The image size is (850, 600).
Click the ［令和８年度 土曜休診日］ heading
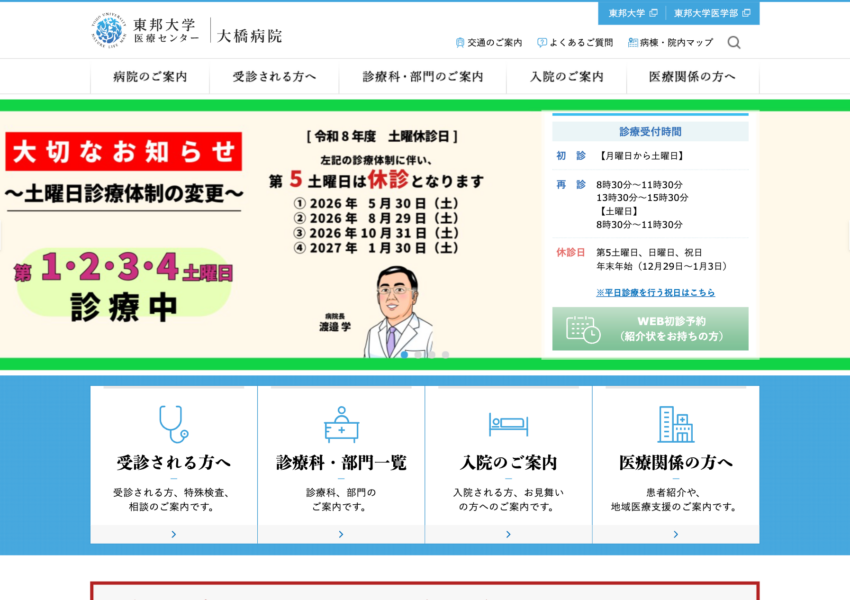(382, 137)
